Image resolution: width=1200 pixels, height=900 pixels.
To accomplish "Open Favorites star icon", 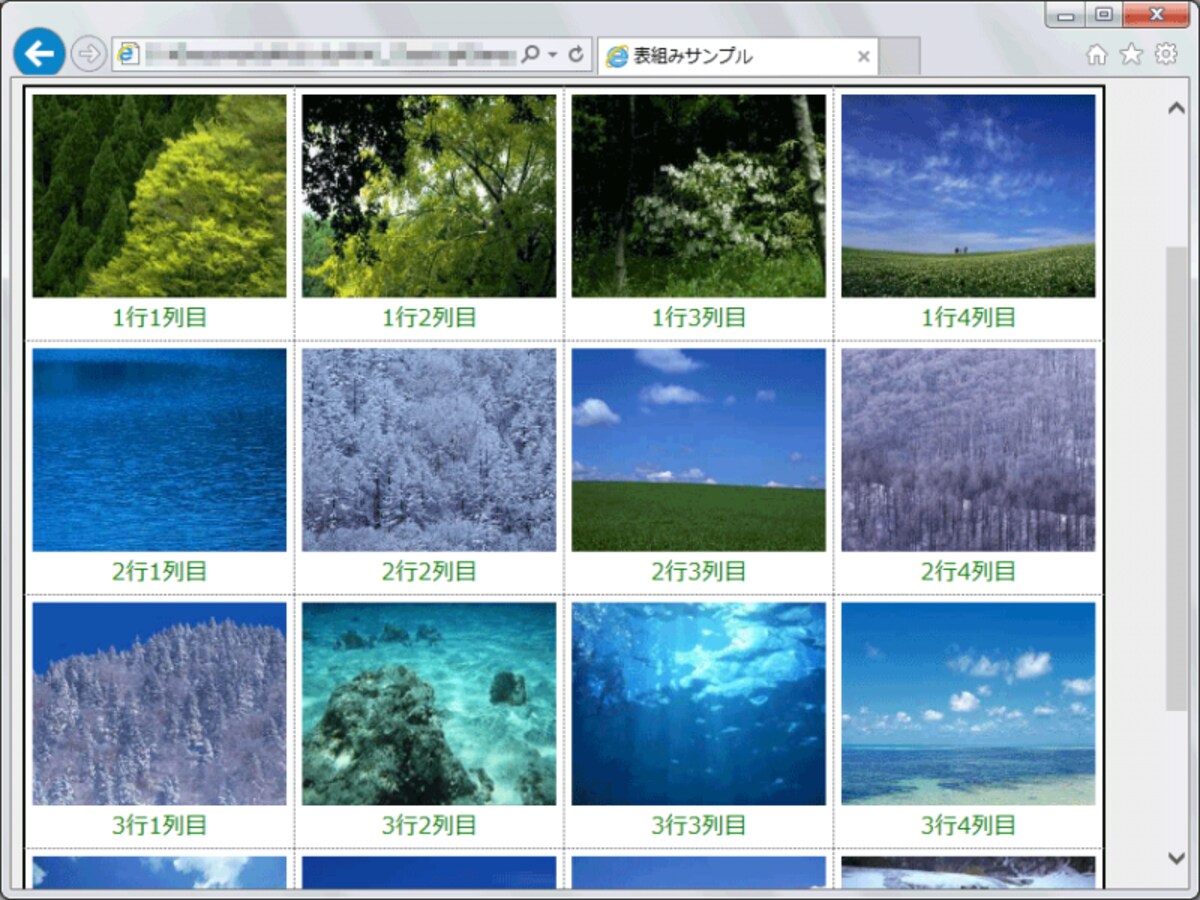I will pos(1131,54).
